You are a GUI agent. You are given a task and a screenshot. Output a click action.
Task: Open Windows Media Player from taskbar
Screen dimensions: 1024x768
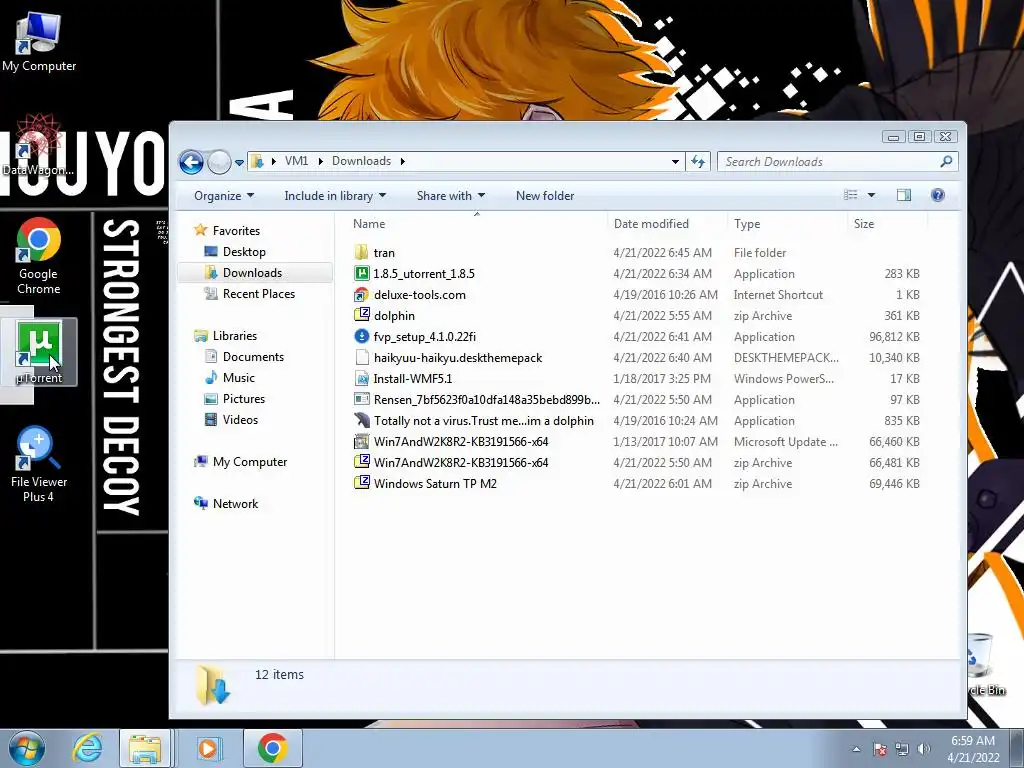click(x=208, y=748)
